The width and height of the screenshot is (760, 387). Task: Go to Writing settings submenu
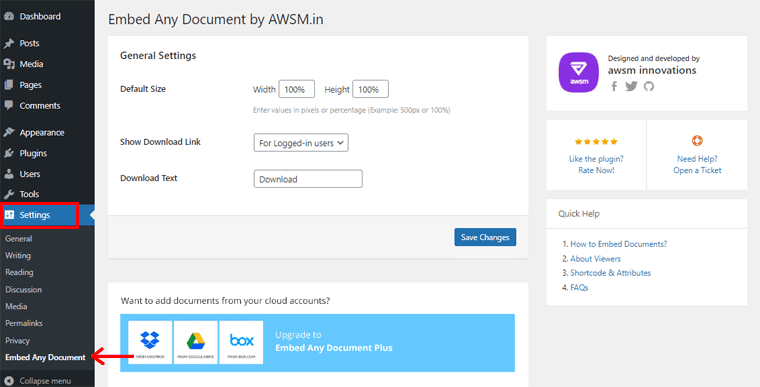click(18, 256)
